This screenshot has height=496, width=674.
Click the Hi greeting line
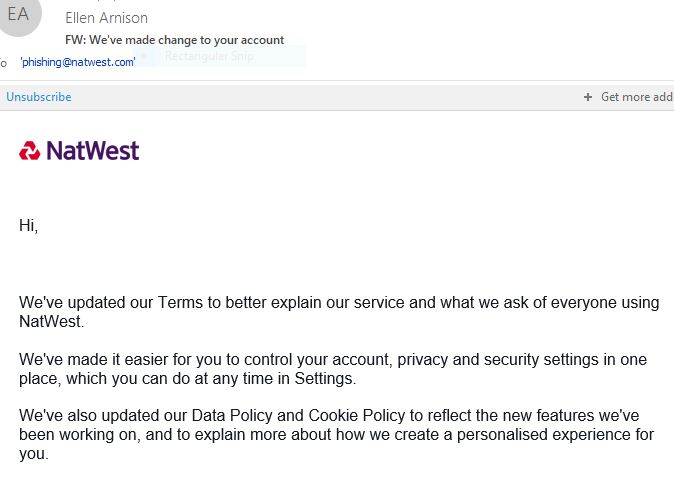click(28, 225)
